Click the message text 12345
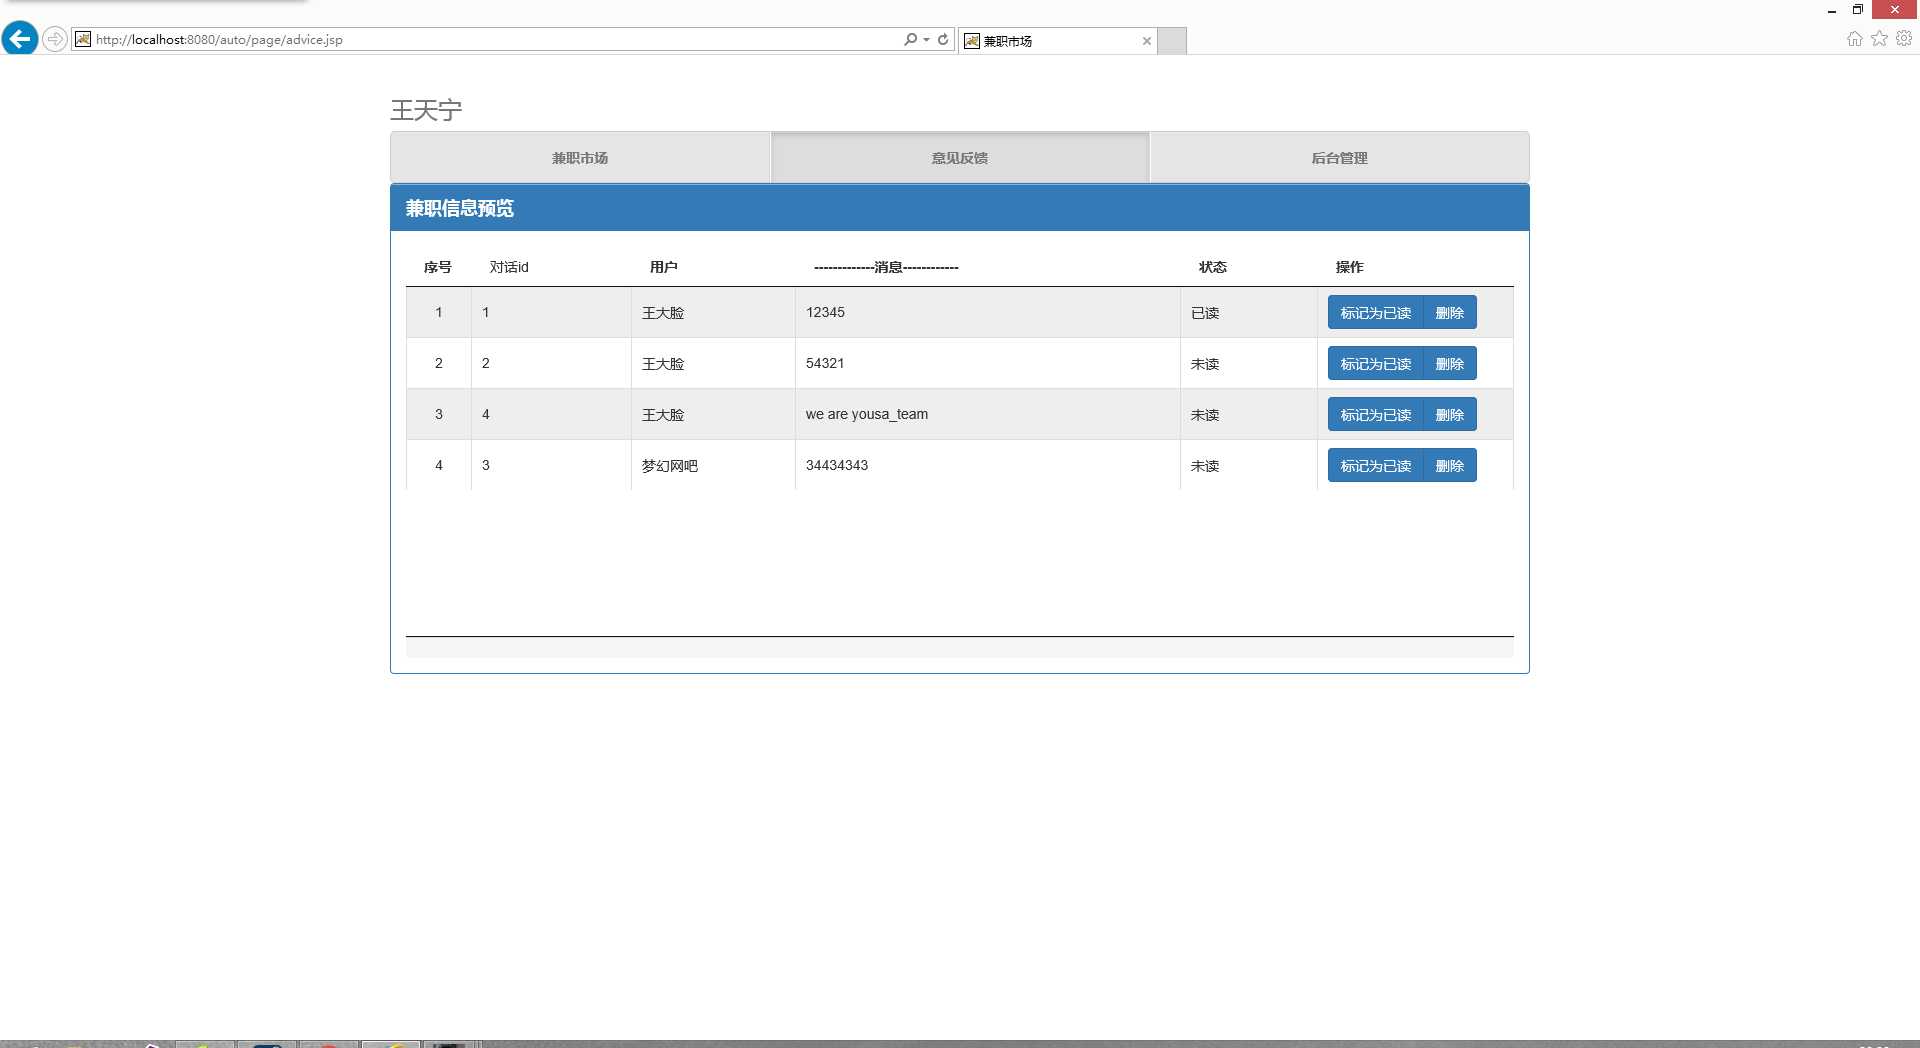The height and width of the screenshot is (1048, 1920). click(x=825, y=312)
